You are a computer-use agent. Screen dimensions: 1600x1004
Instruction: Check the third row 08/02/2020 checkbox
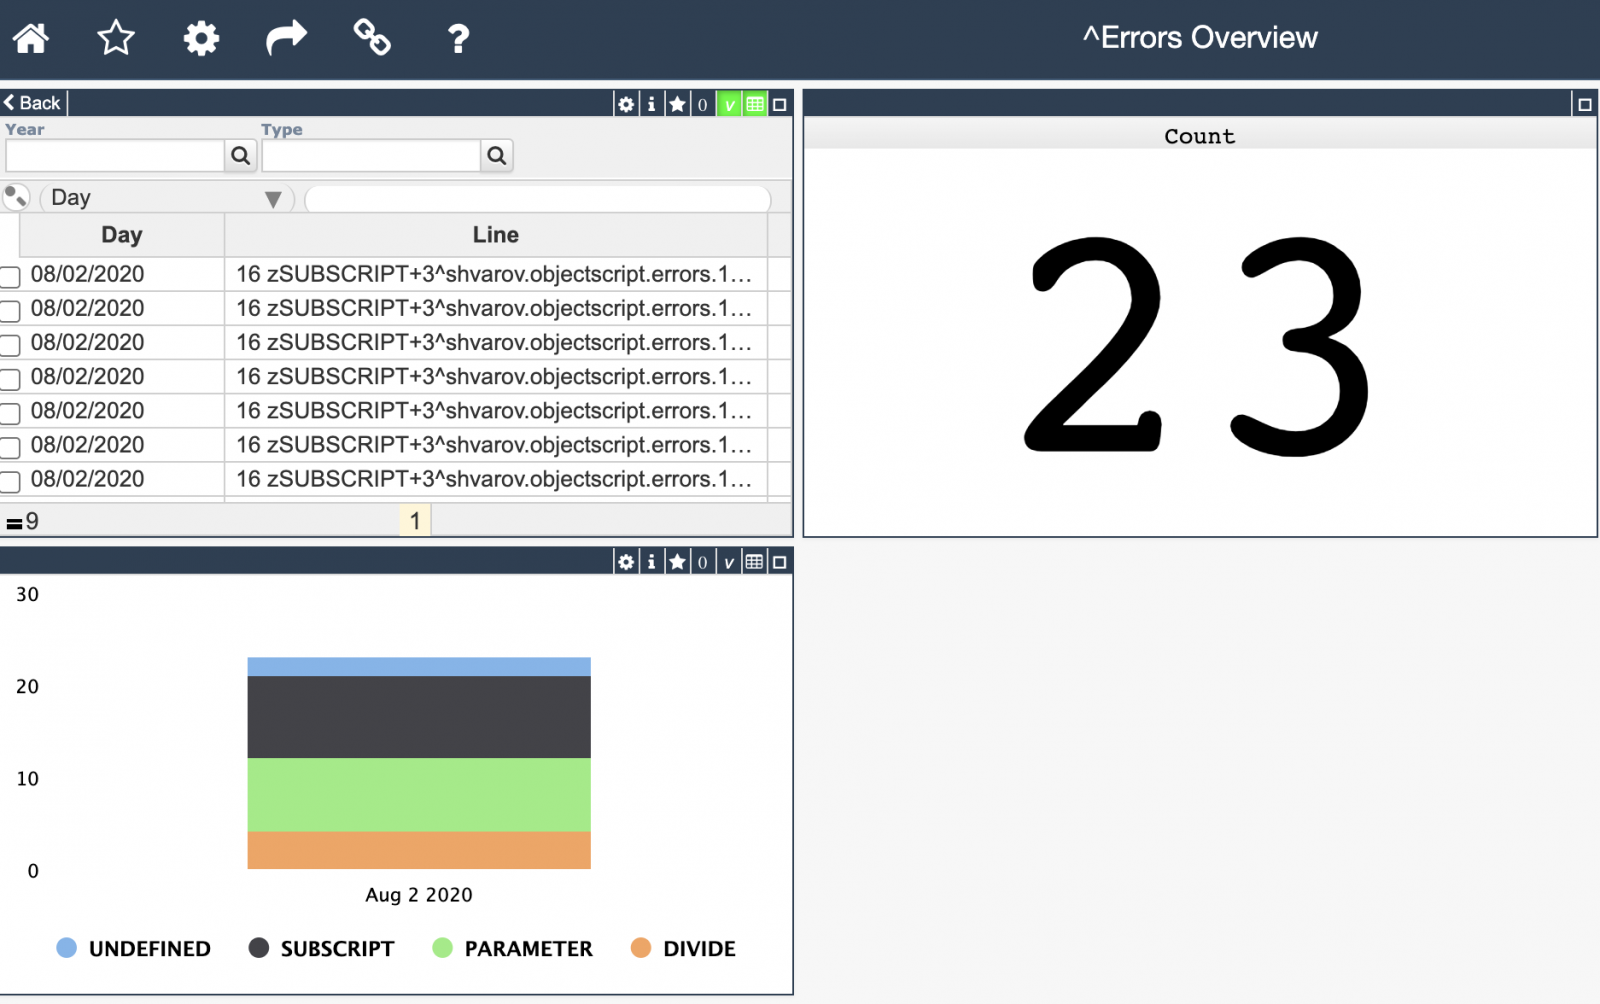pos(10,345)
